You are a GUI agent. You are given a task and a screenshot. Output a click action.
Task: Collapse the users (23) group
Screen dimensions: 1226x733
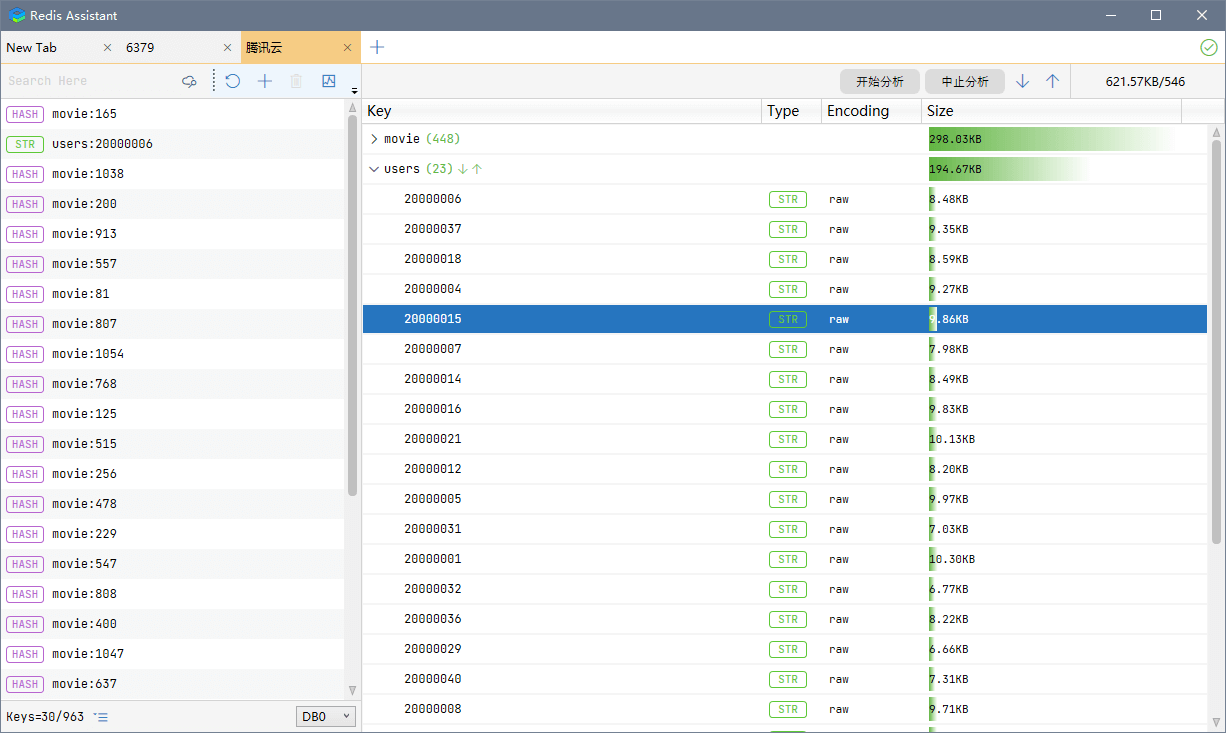(x=374, y=169)
